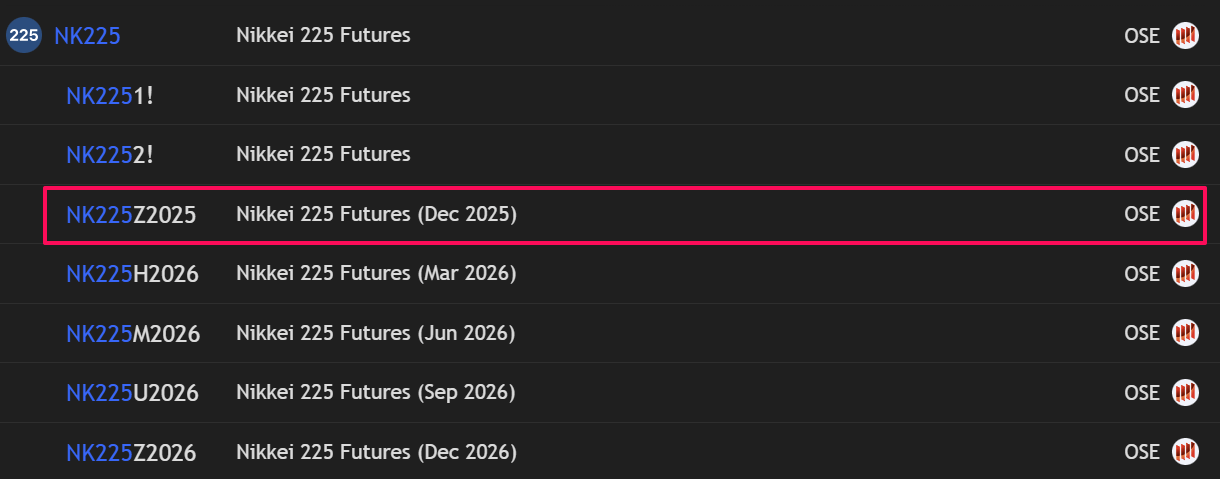1220x479 pixels.
Task: Select the NK2251! continuous contract symbol
Action: click(110, 96)
